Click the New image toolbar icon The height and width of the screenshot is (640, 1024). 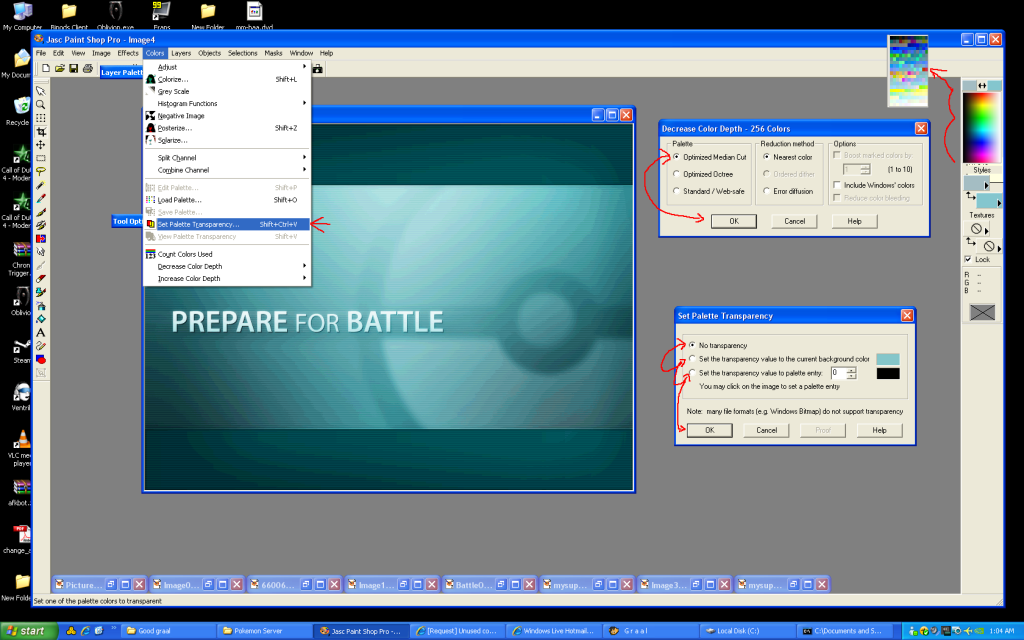[x=46, y=69]
